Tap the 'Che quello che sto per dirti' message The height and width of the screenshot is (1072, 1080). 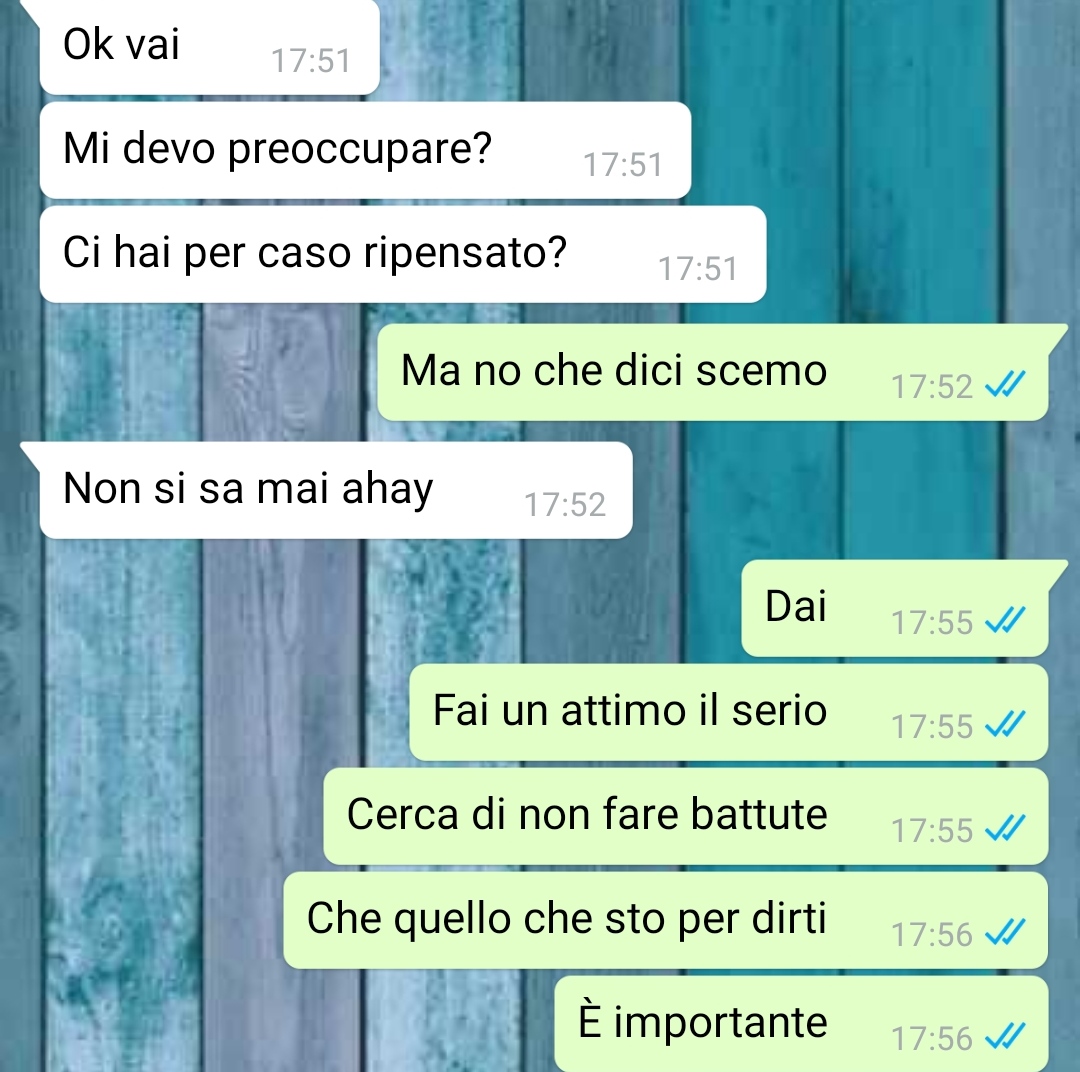pyautogui.click(x=666, y=920)
